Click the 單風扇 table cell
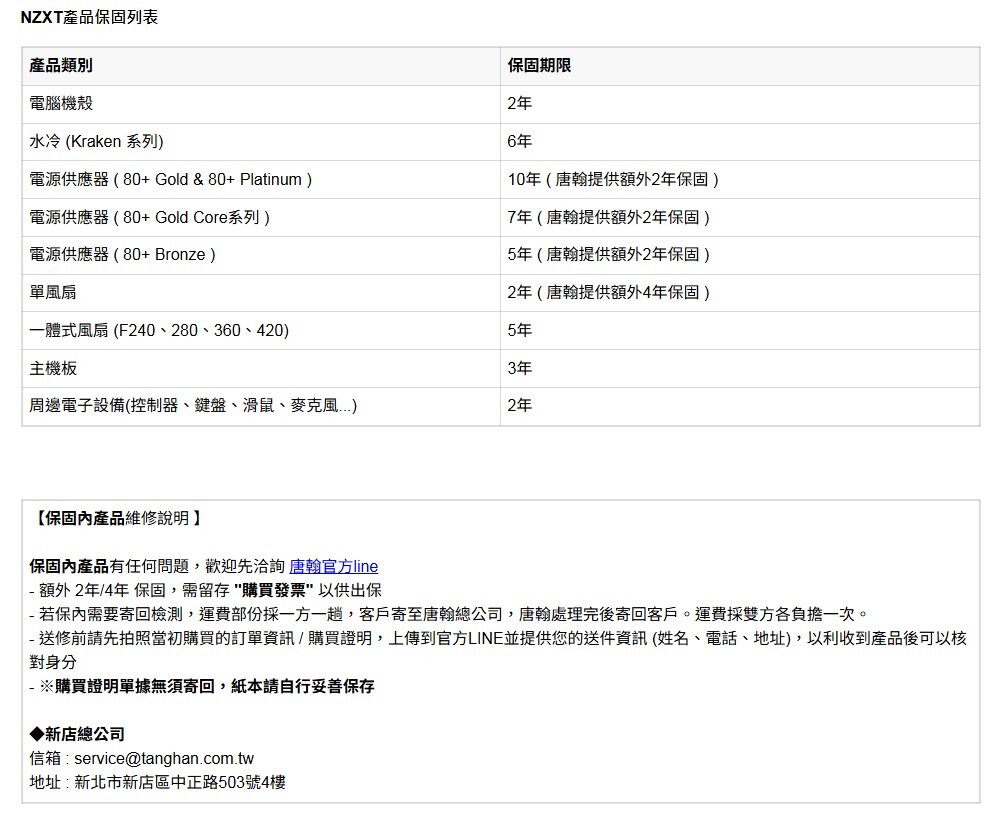 point(261,293)
